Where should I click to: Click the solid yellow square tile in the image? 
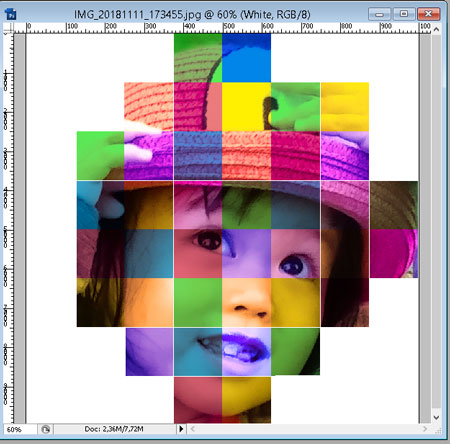246,107
